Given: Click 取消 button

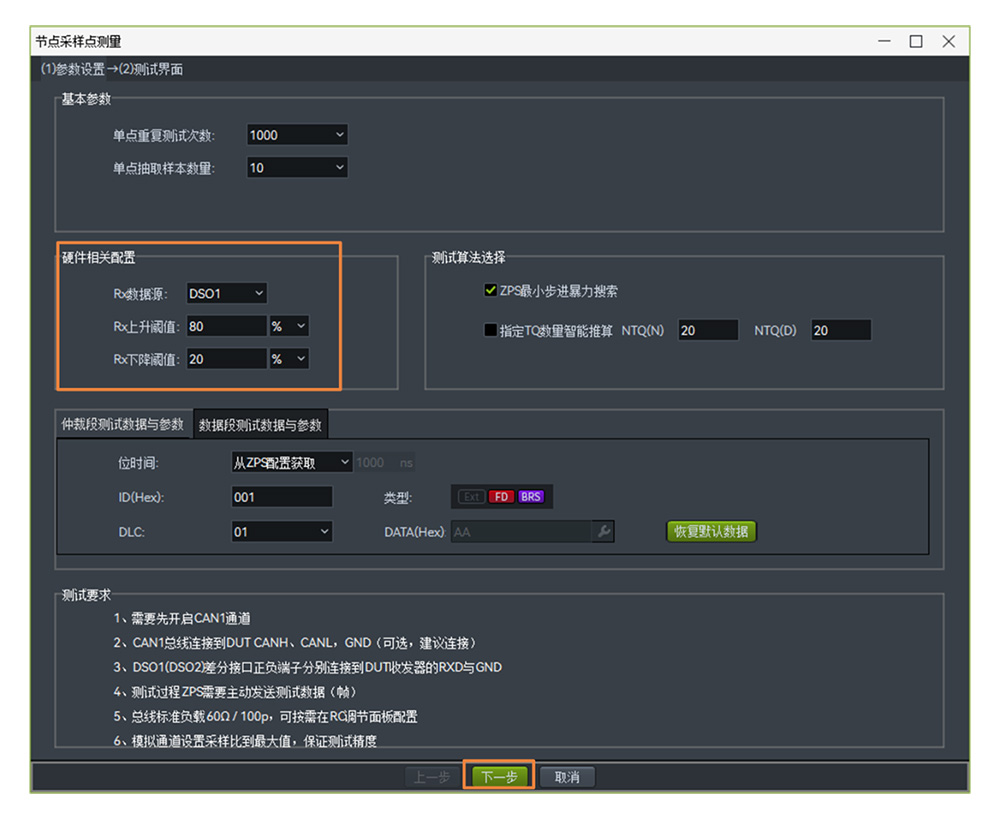Looking at the screenshot, I should (x=567, y=777).
